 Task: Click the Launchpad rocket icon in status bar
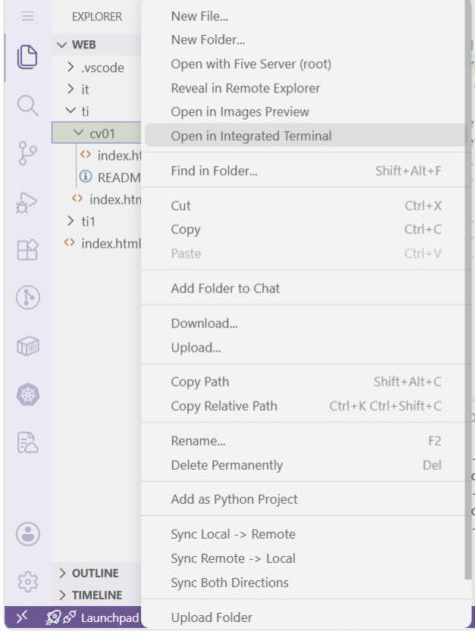click(x=53, y=617)
